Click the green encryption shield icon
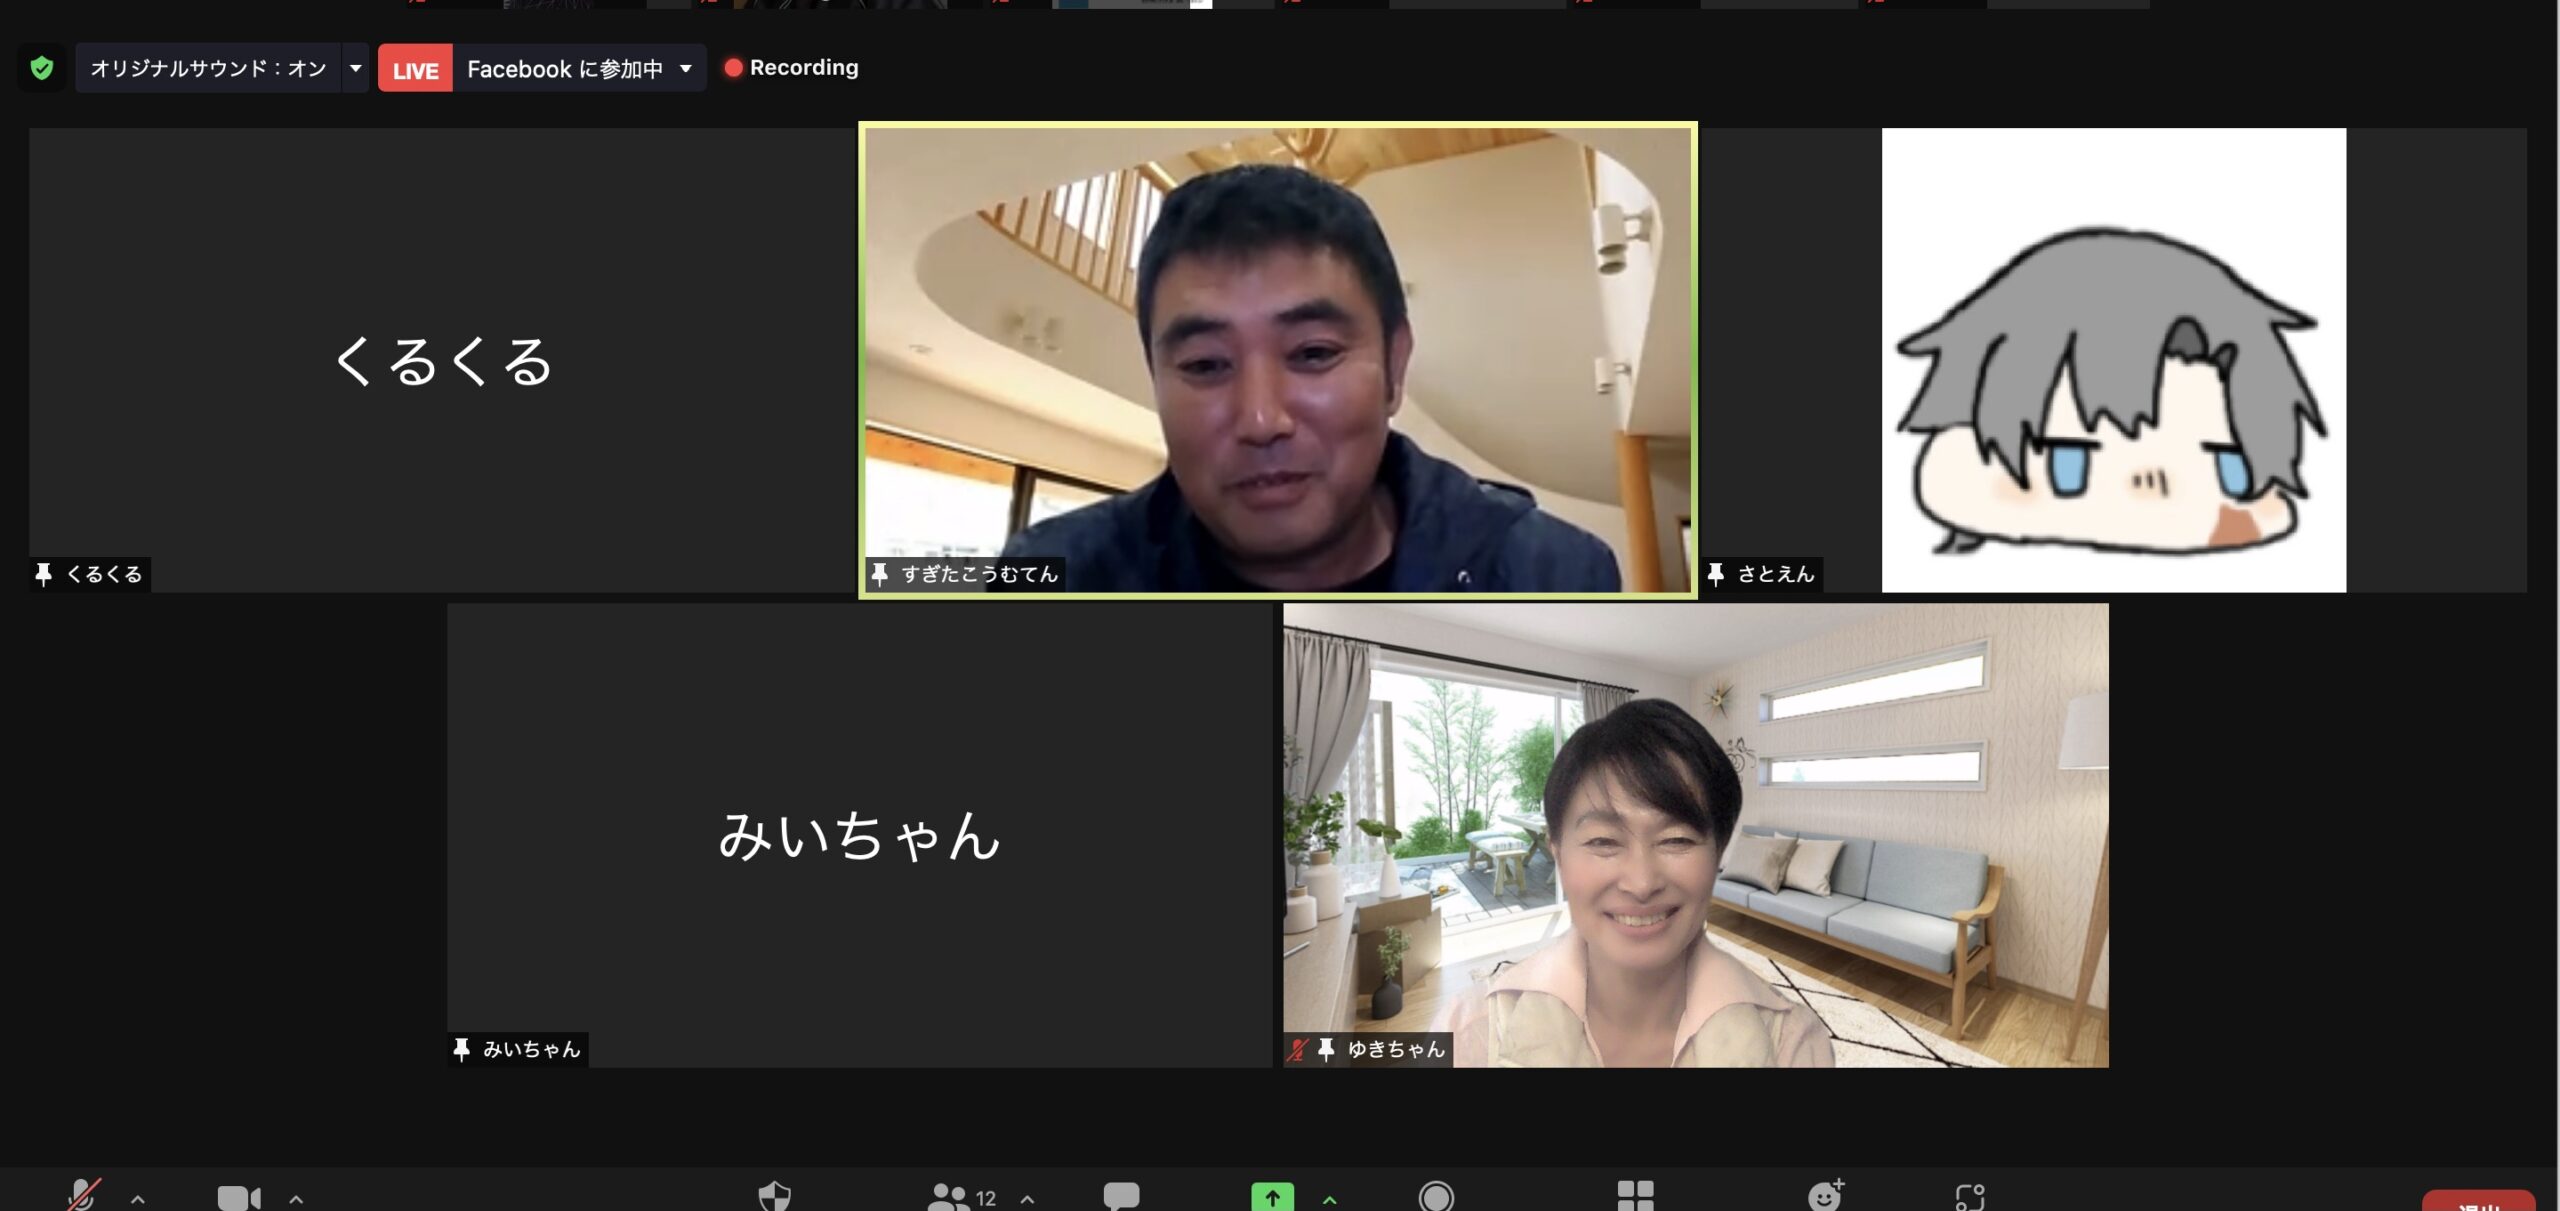Screen dimensions: 2560x1211 pyautogui.click(x=42, y=68)
